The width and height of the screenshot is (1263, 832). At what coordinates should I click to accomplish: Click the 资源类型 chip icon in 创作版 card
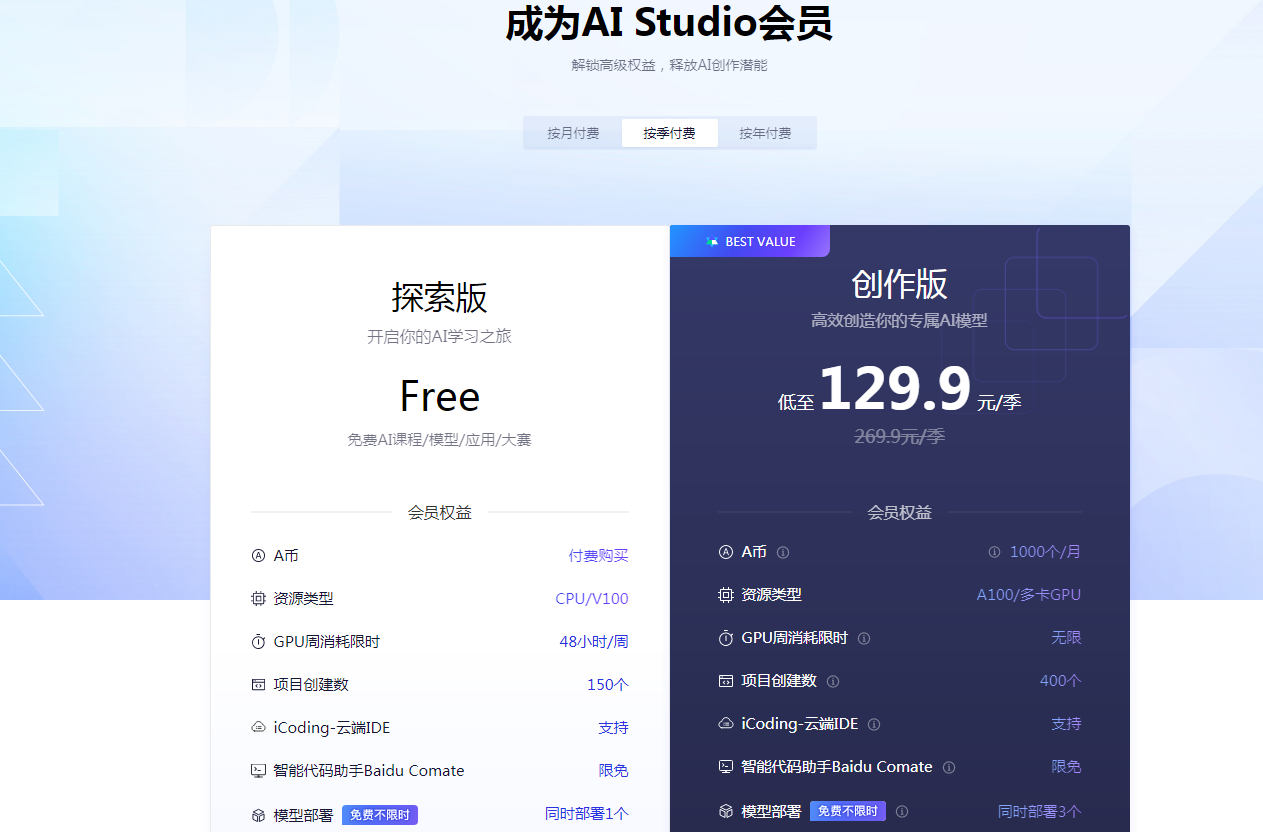(x=726, y=595)
